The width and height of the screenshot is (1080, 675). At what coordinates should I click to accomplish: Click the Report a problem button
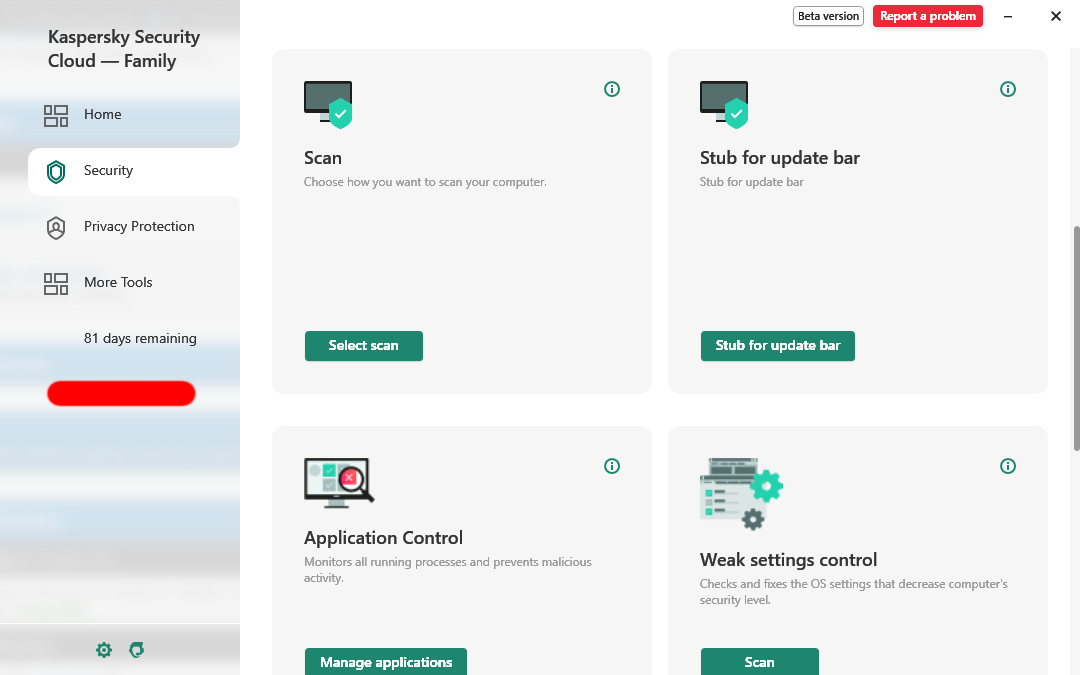pyautogui.click(x=928, y=16)
